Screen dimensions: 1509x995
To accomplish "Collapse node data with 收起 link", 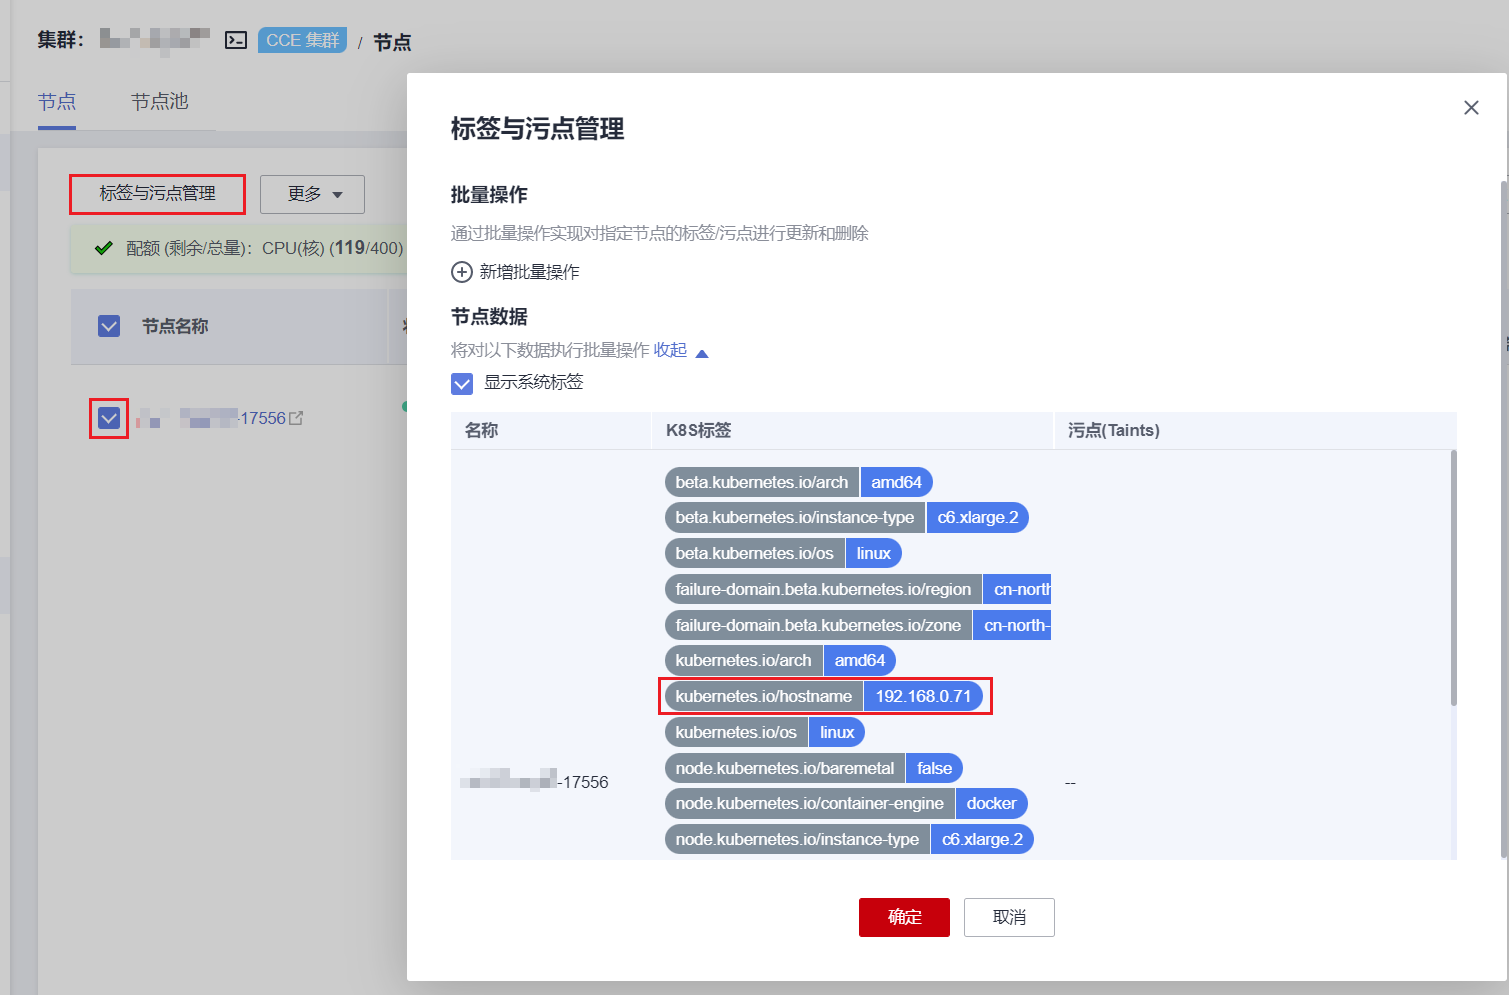I will [670, 350].
